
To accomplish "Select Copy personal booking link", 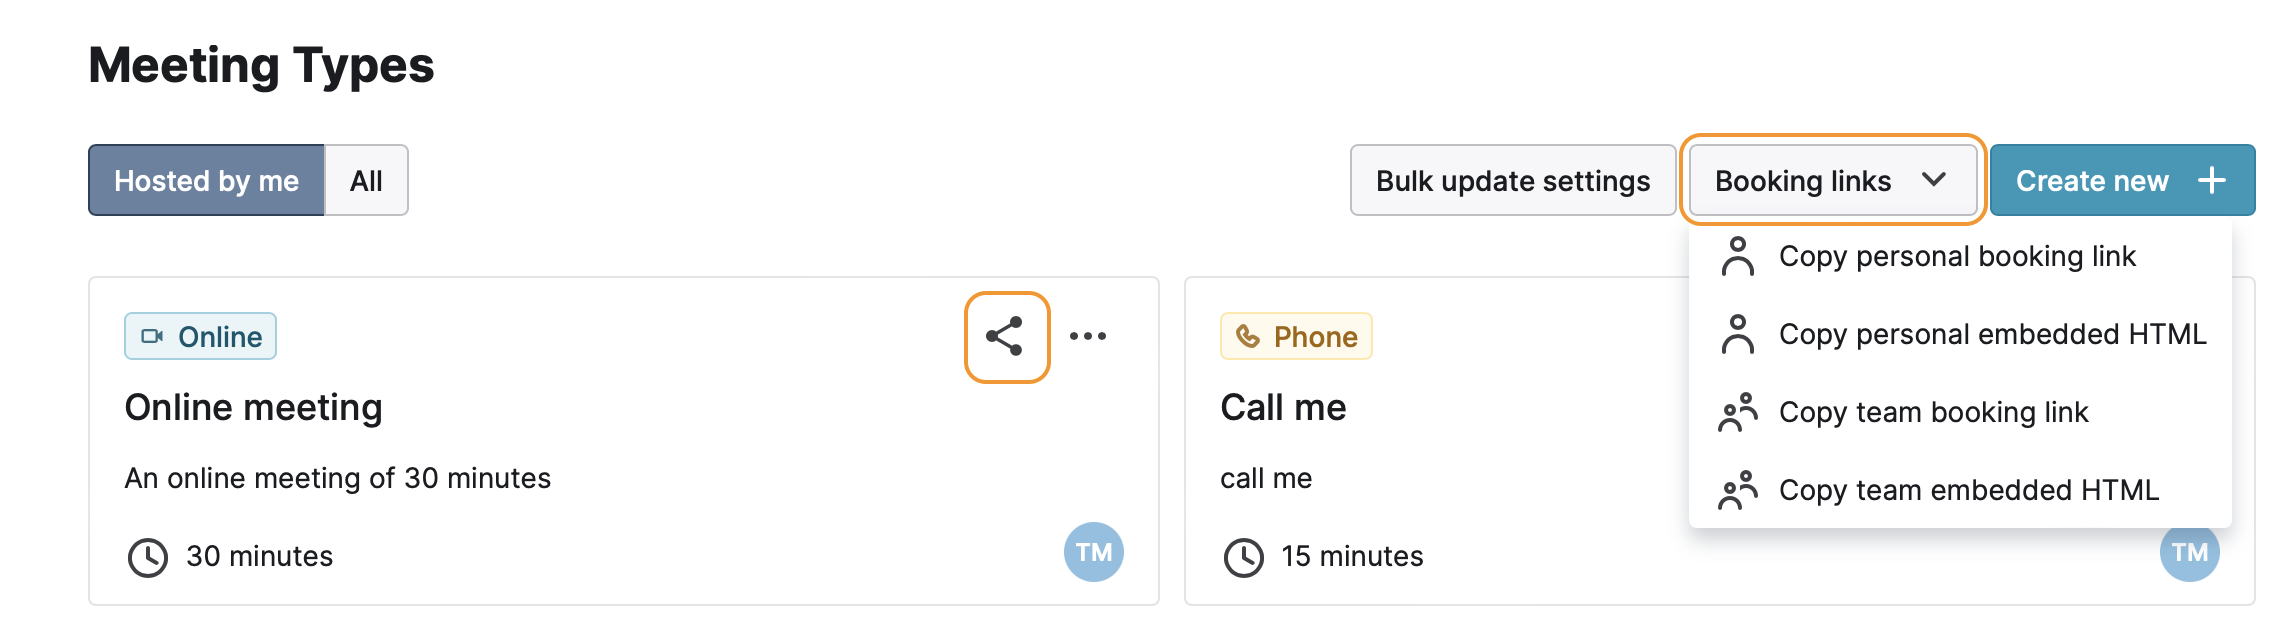I will (1956, 257).
